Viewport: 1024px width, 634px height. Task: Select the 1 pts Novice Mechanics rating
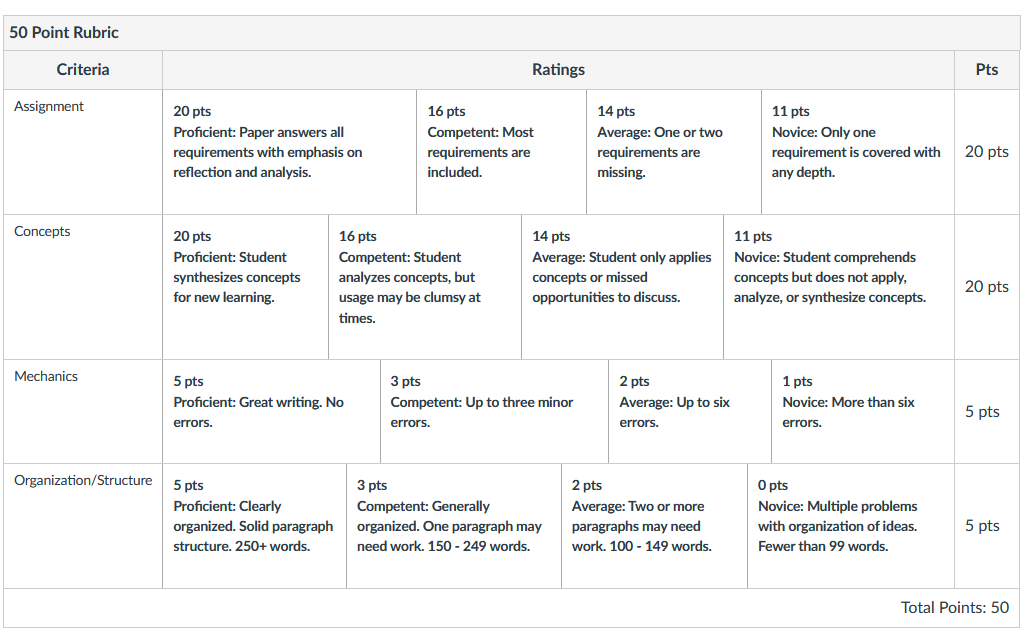(x=863, y=411)
